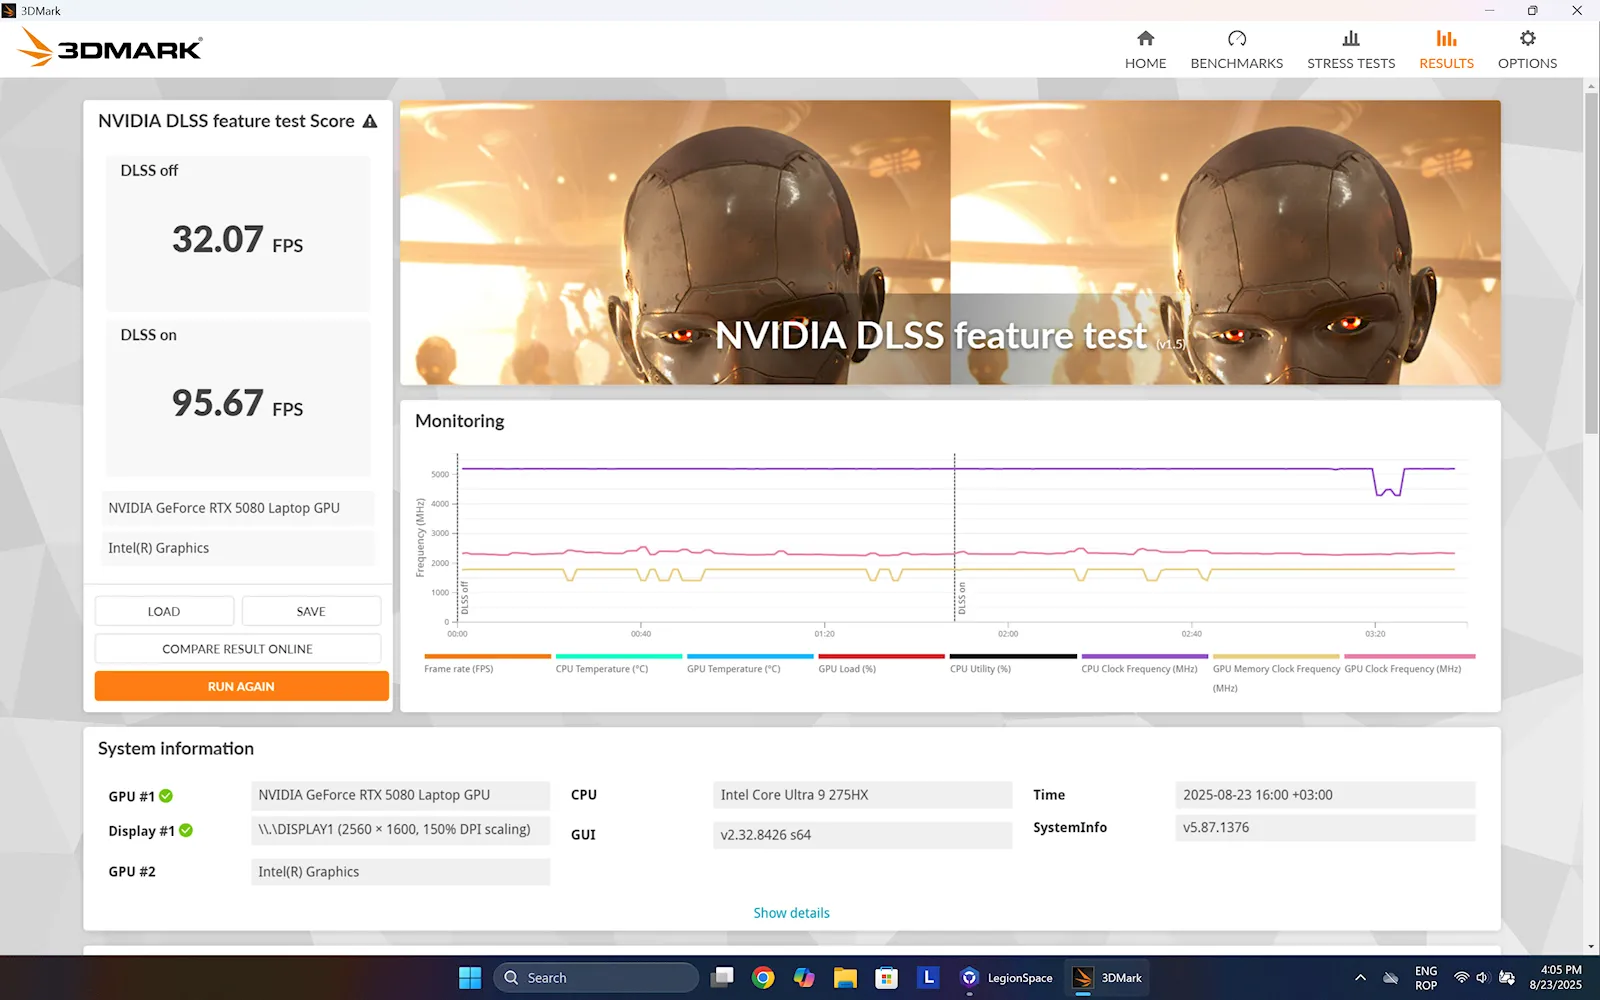1600x1000 pixels.
Task: Toggle GPU Load (%) legend series
Action: (881, 664)
